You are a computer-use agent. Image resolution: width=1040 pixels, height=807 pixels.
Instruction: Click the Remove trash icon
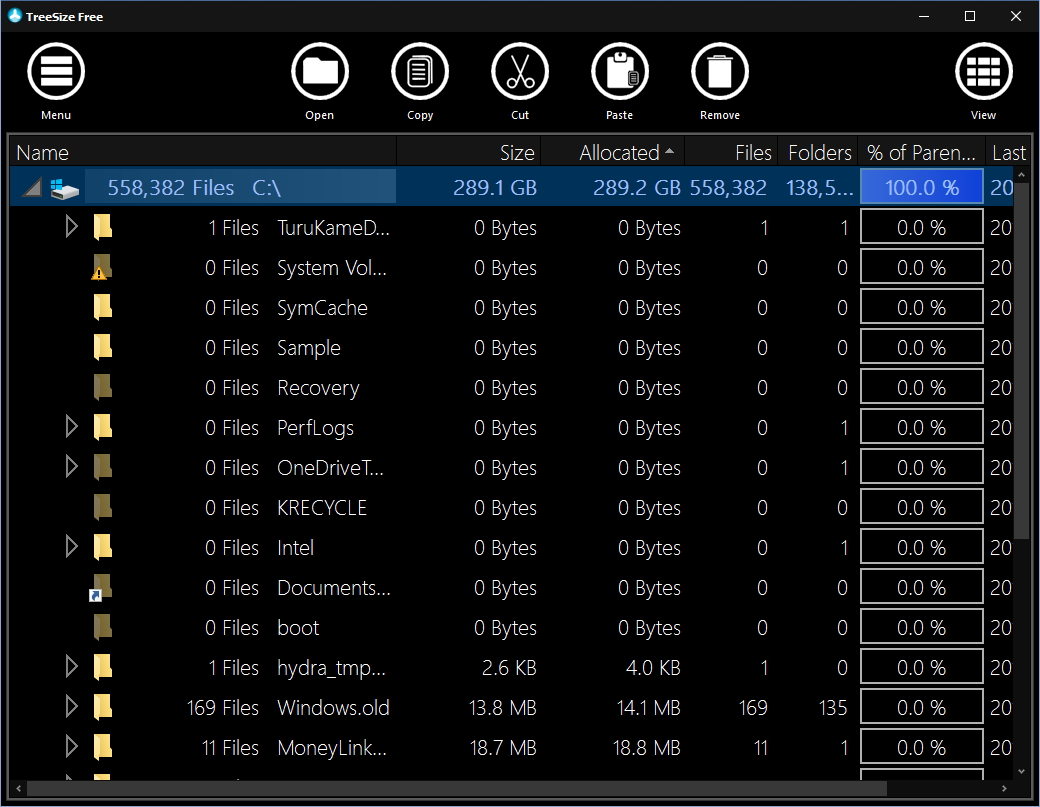[720, 72]
